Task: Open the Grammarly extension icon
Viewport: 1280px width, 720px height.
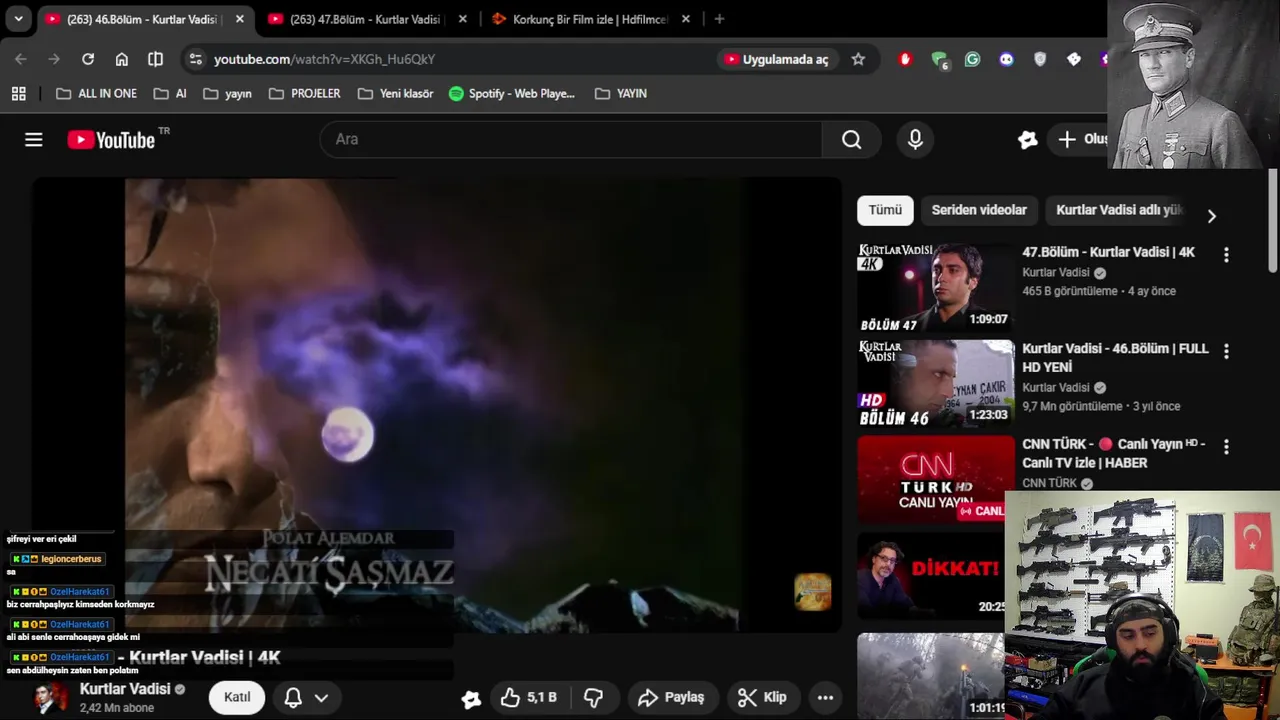Action: pos(972,59)
